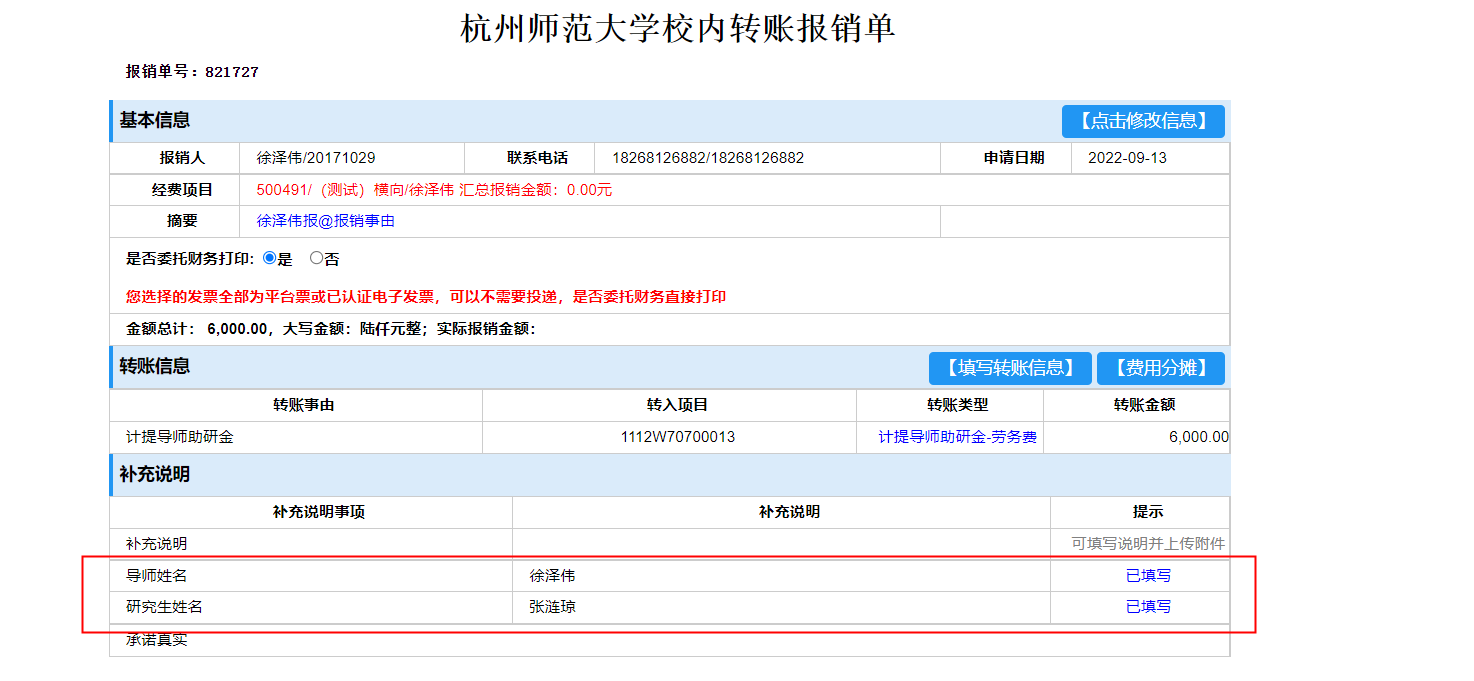
Task: Open the 【填写转账信息】 button
Action: point(1010,368)
